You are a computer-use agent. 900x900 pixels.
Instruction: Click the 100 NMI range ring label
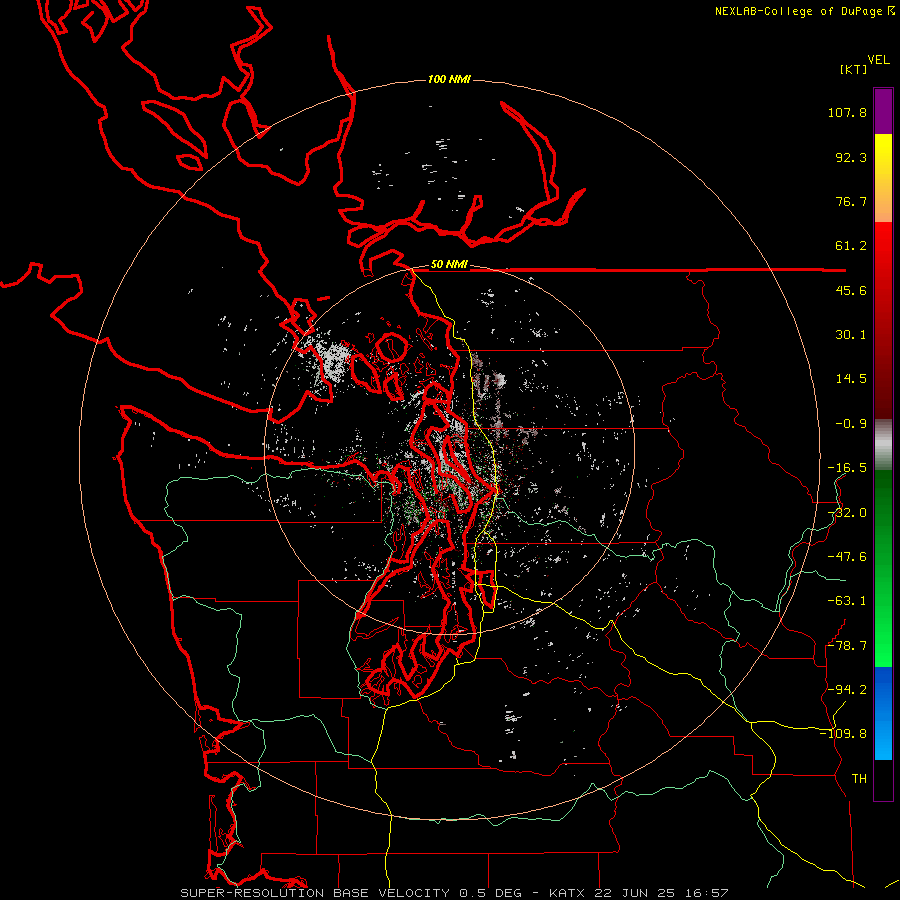click(449, 79)
